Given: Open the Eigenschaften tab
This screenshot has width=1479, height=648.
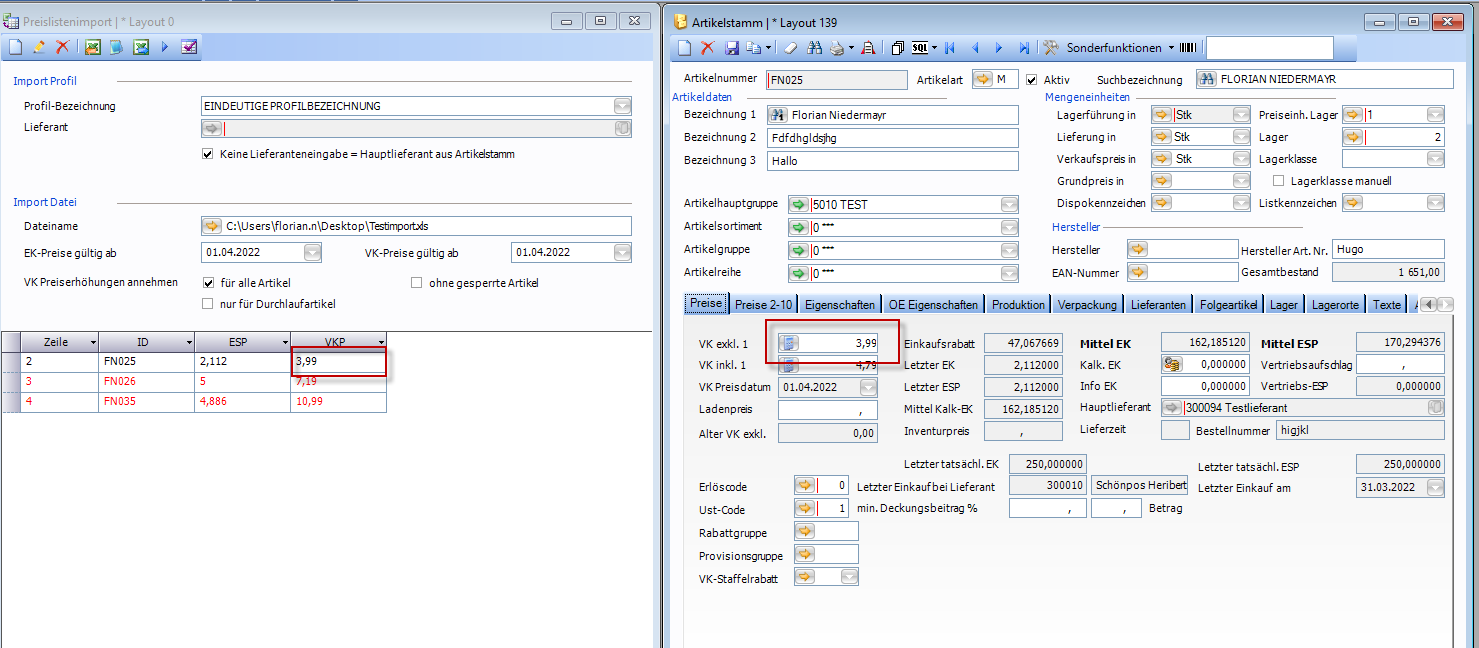Looking at the screenshot, I should [x=839, y=305].
